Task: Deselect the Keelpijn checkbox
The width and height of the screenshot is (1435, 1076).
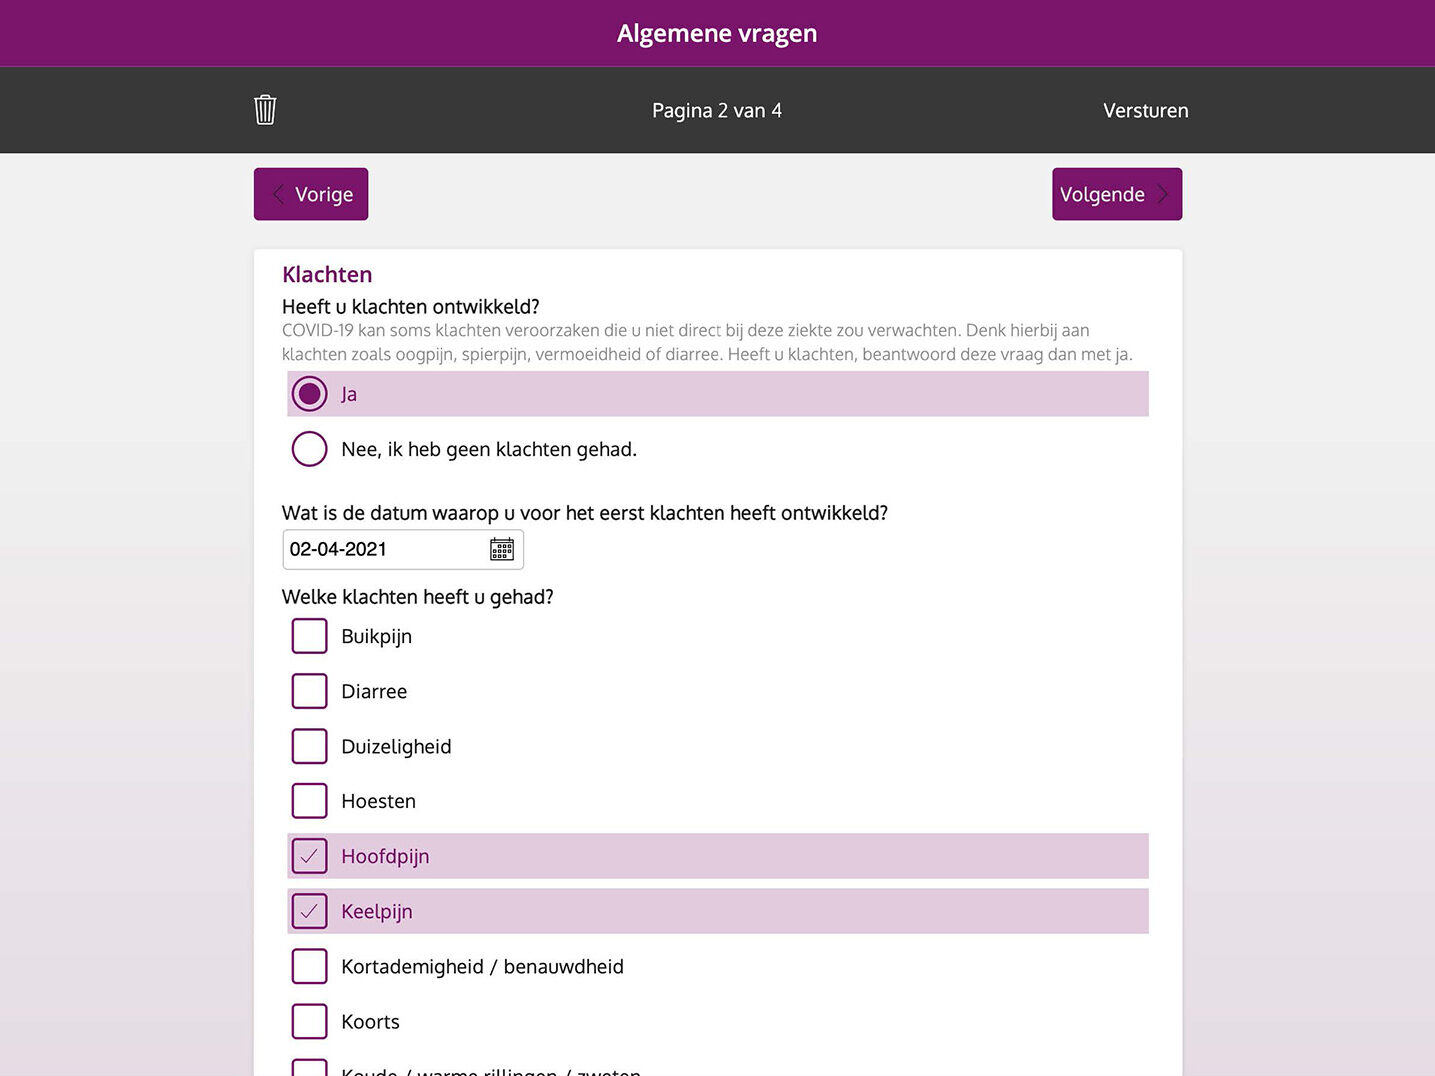Action: [x=310, y=911]
